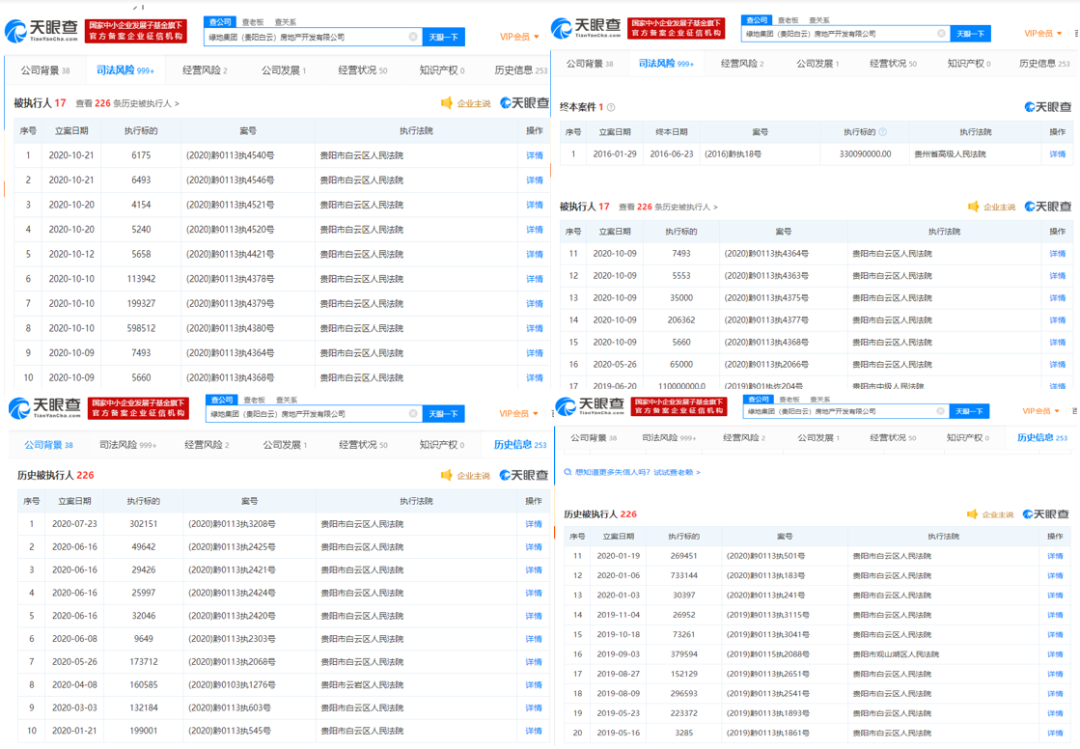Open 详情 for case (2020)黔0113执2066号
The width and height of the screenshot is (1080, 749).
click(1057, 365)
